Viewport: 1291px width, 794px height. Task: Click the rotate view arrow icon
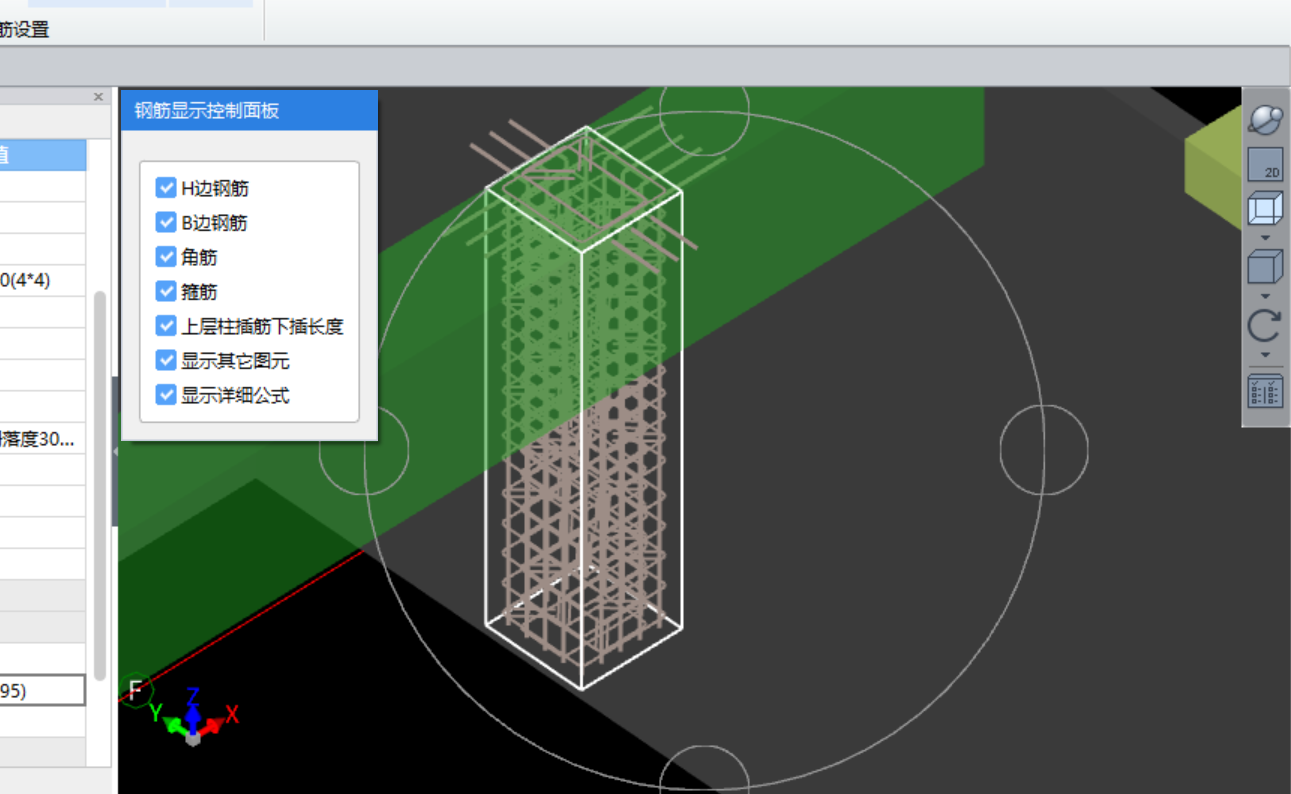tap(1265, 327)
